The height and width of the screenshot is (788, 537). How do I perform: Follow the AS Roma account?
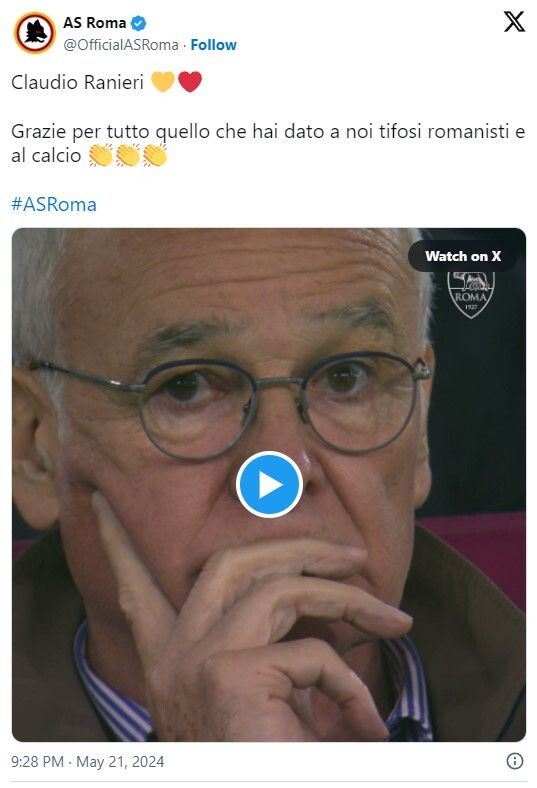point(213,45)
